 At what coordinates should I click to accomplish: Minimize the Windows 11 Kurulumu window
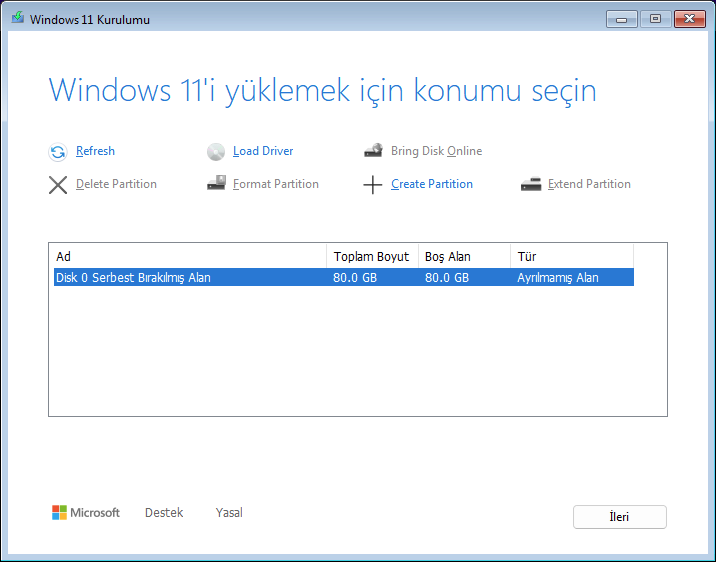[621, 19]
